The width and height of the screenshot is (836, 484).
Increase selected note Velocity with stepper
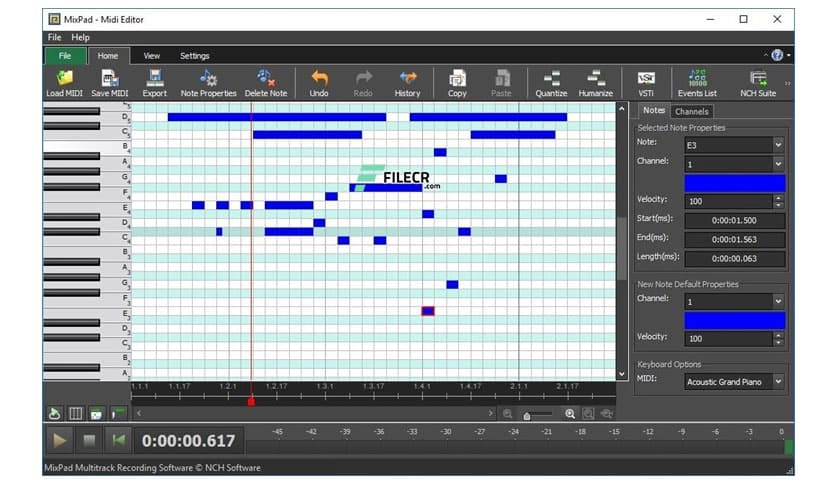tap(778, 198)
